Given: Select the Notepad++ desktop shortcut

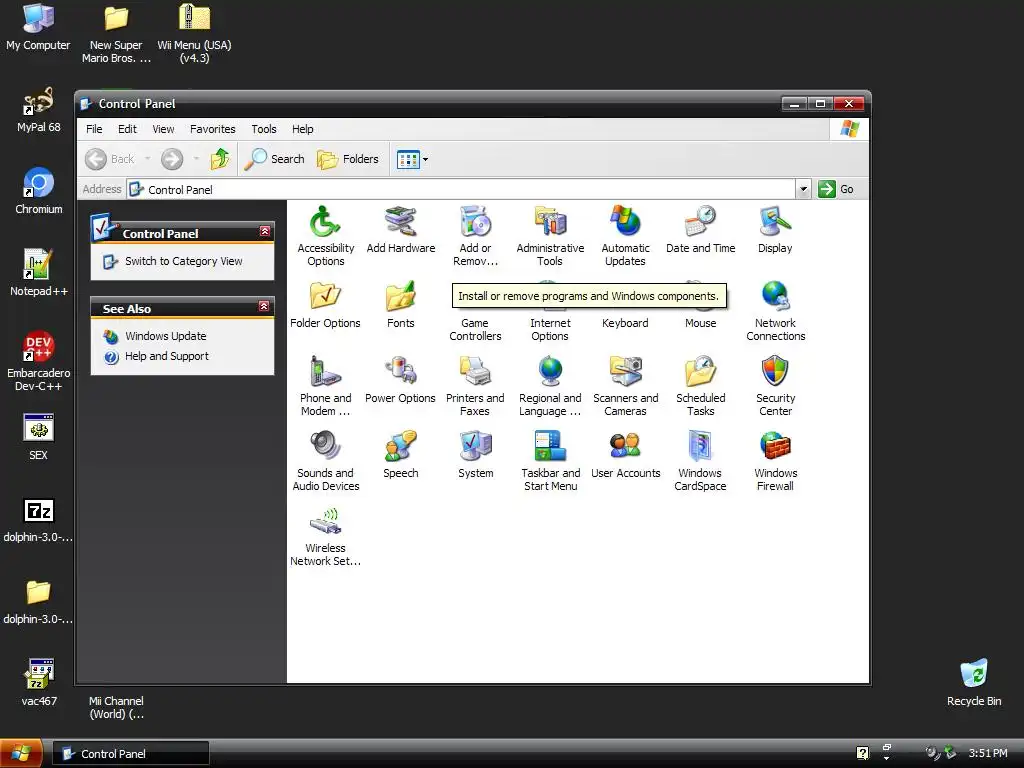Looking at the screenshot, I should 39,272.
